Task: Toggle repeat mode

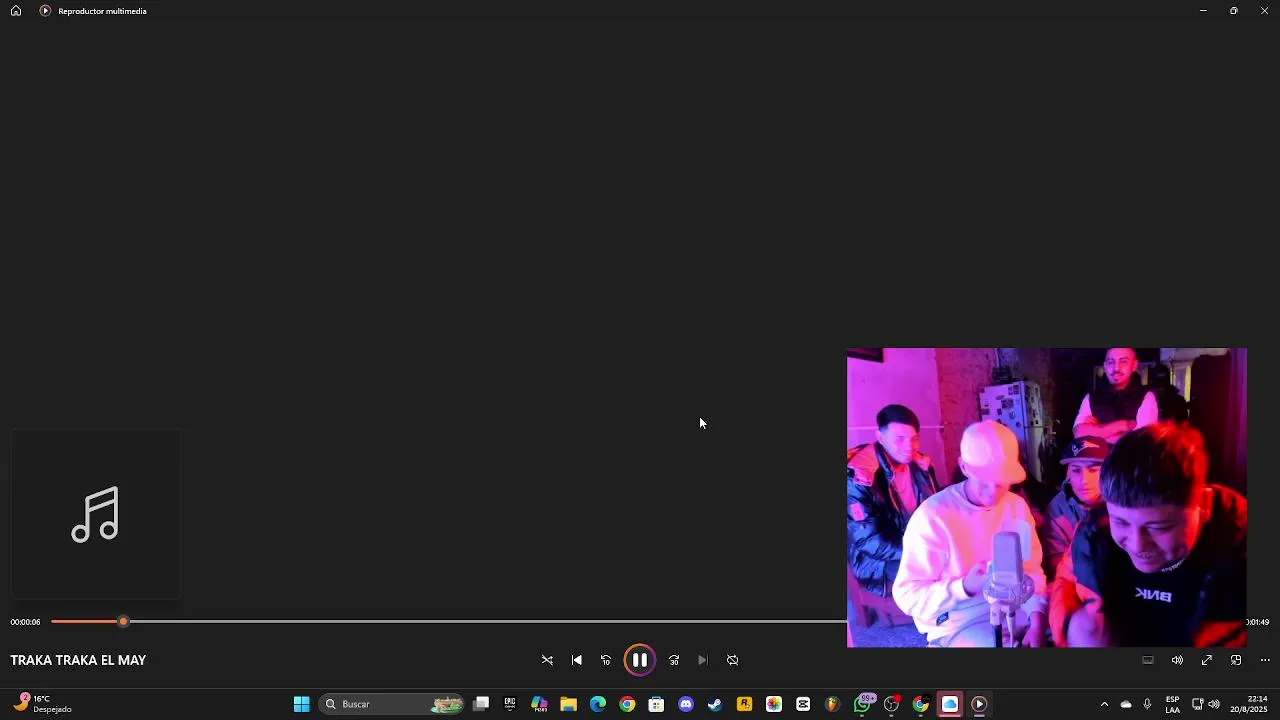Action: 733,660
